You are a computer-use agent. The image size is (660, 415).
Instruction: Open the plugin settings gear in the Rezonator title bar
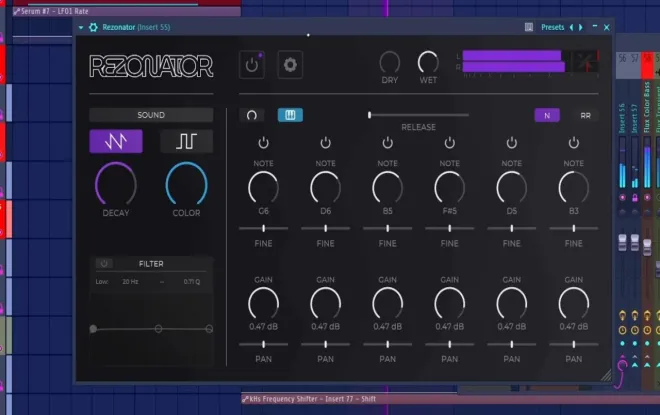pos(93,27)
